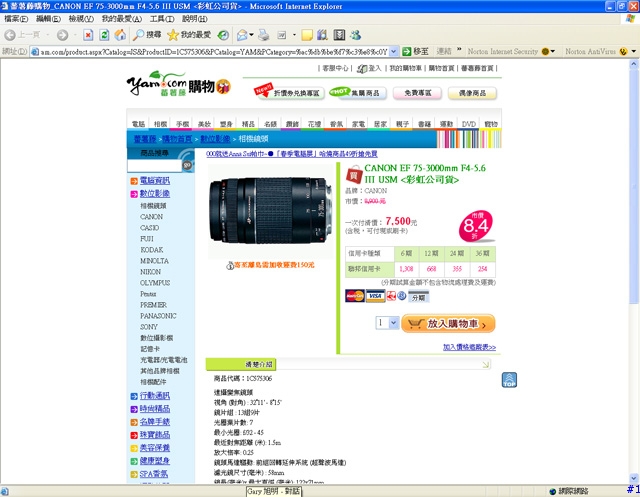The image size is (640, 497).
Task: Refresh the page with green arrows icon
Action: [104, 35]
